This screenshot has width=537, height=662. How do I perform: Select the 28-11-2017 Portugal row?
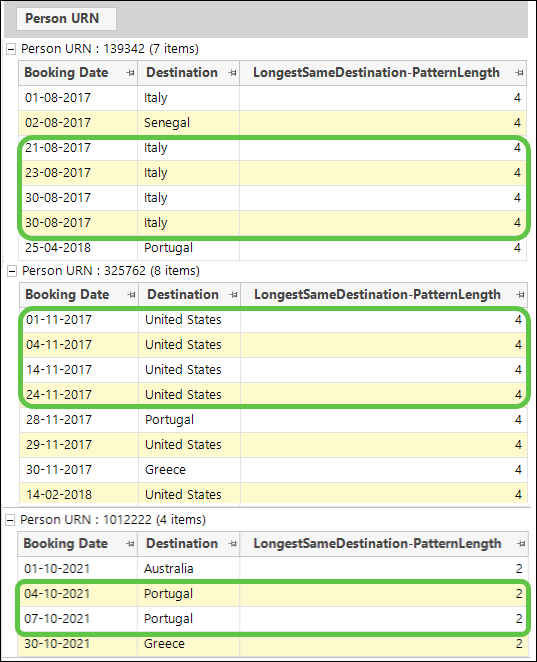coord(273,420)
